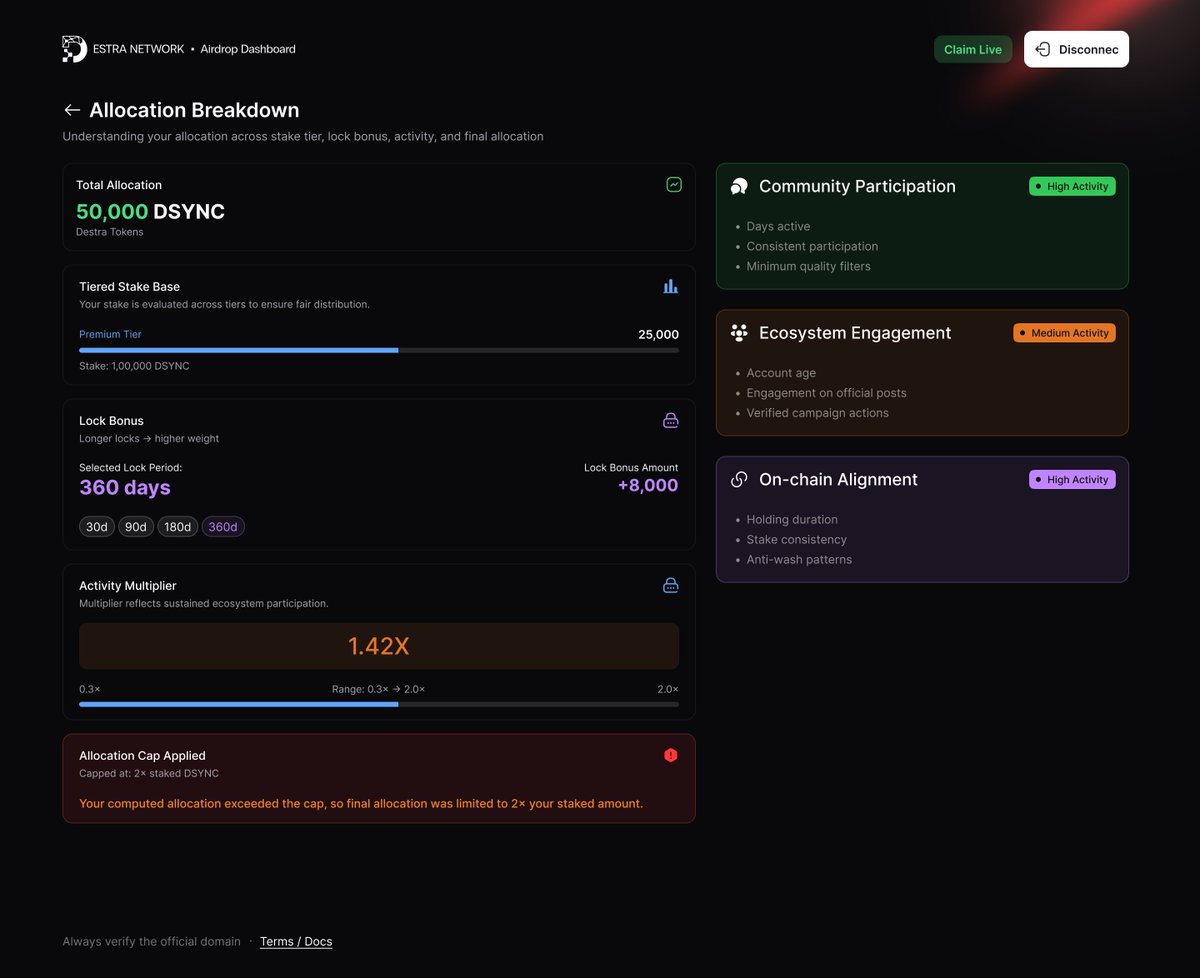Click the Destra Tokens label
1200x978 pixels.
pos(110,232)
